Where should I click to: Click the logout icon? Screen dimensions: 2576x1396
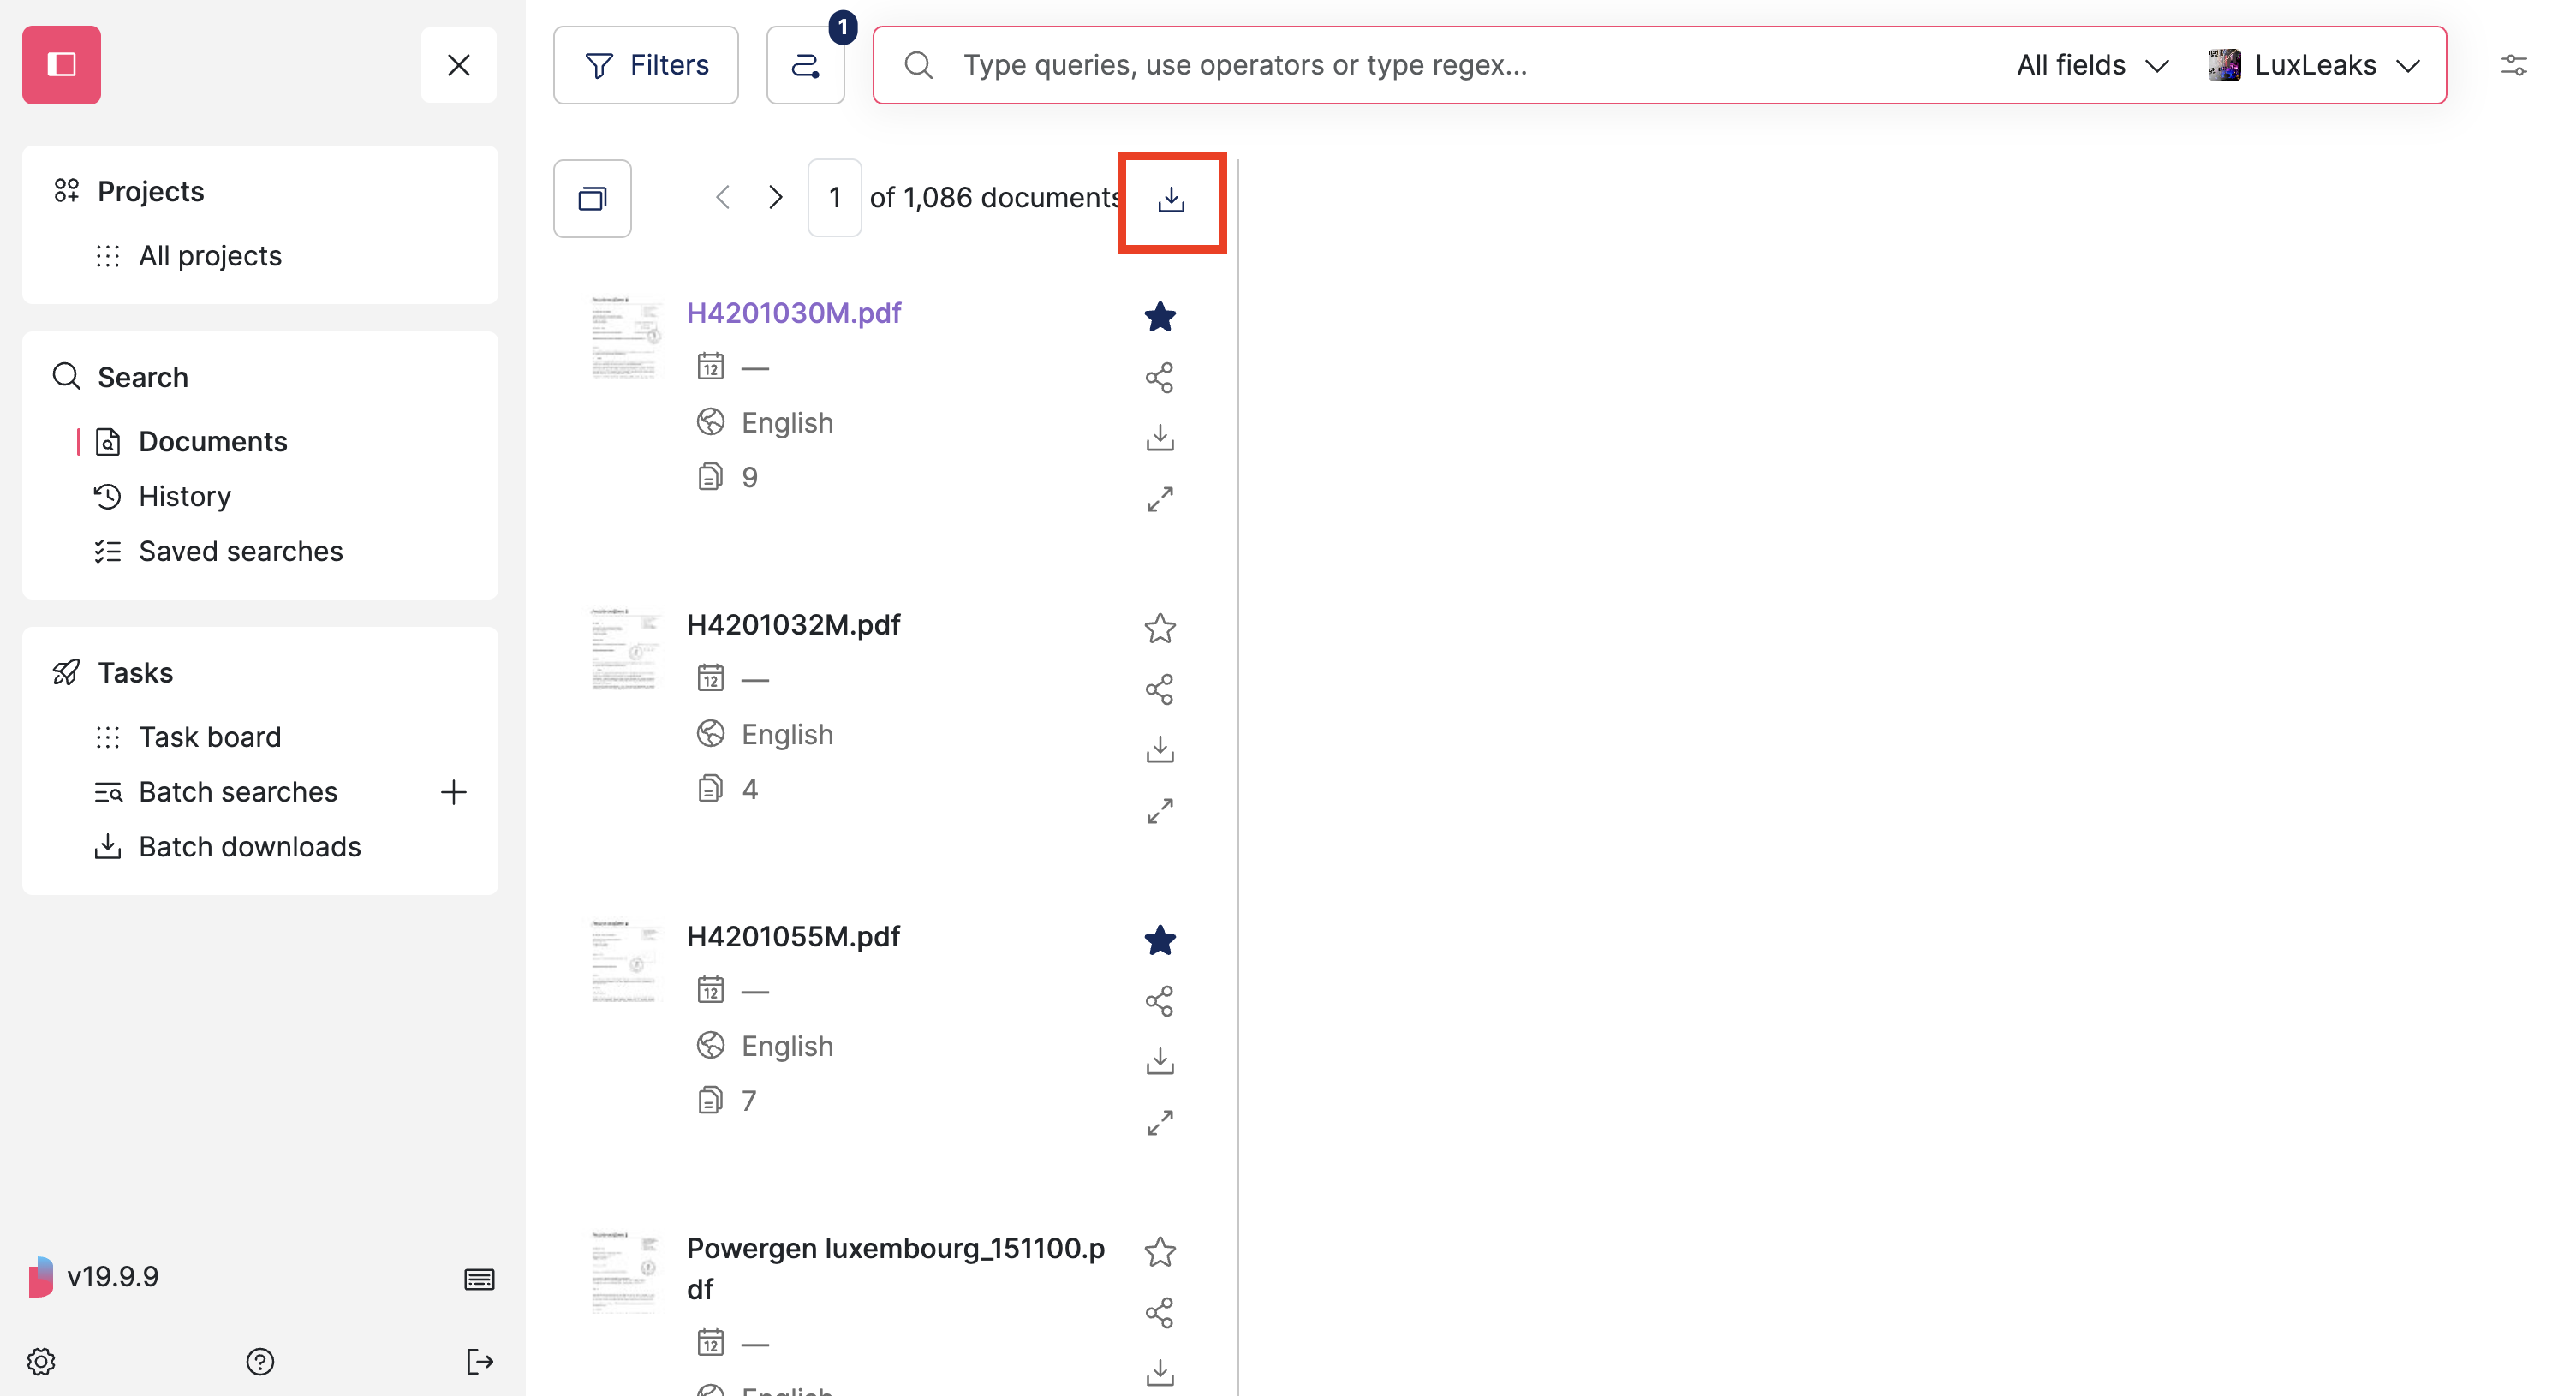(x=480, y=1361)
